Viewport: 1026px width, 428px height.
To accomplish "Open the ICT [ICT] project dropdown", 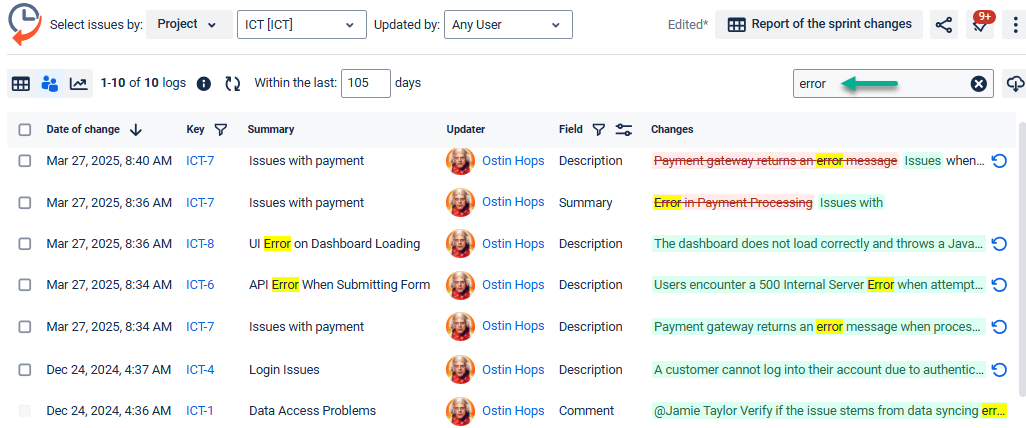I will coord(301,25).
